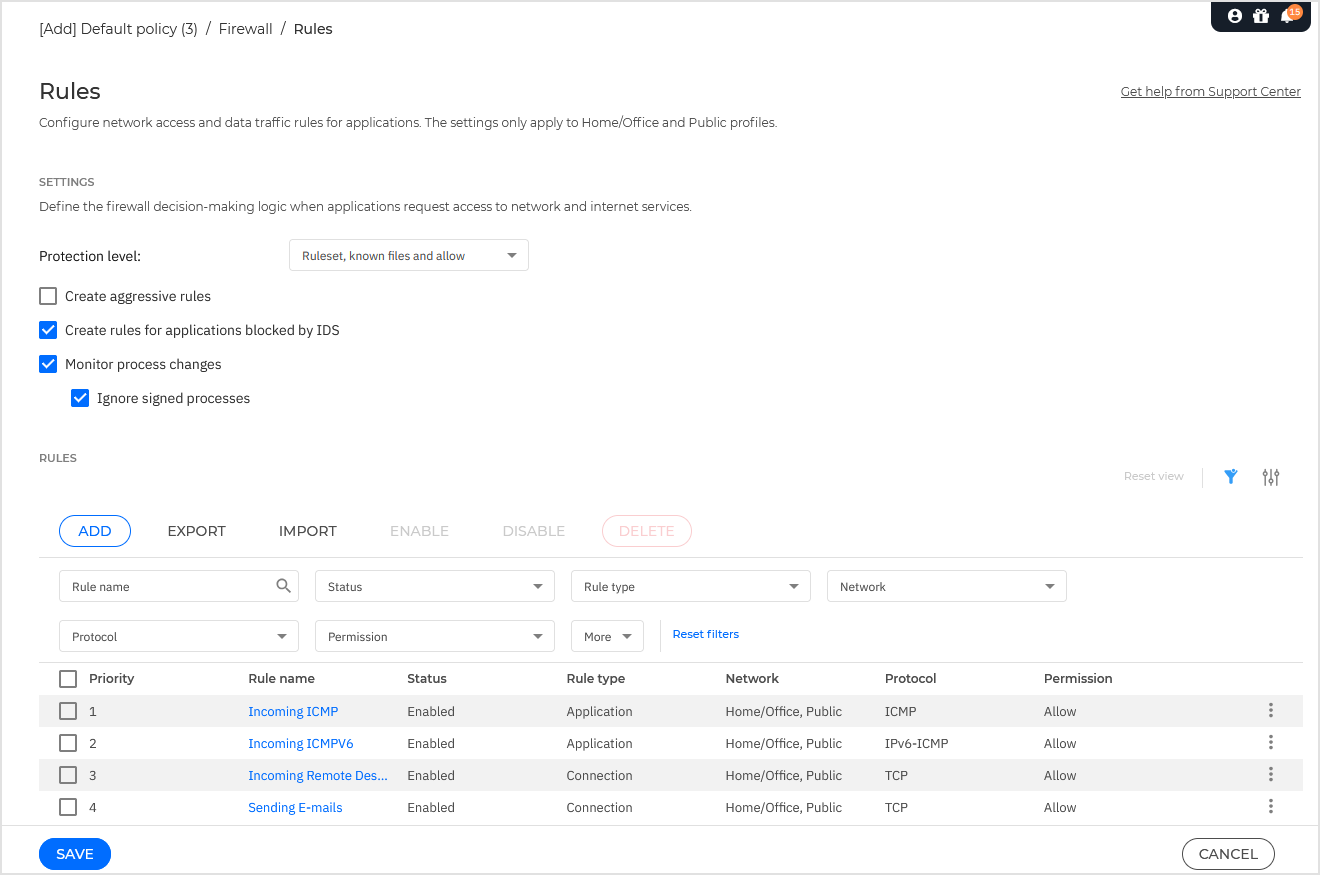
Task: Open three-dot menu for Incoming ICMP
Action: coord(1270,711)
